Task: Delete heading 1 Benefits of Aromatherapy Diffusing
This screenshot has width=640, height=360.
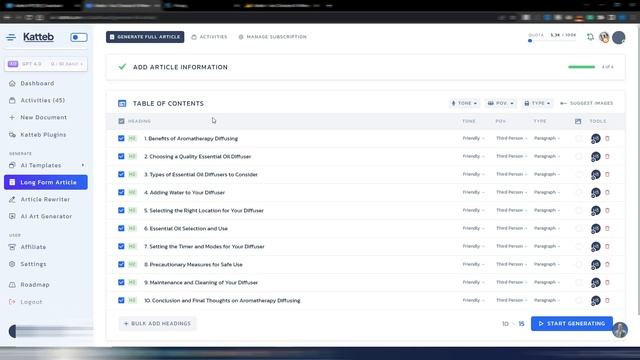Action: tap(607, 138)
